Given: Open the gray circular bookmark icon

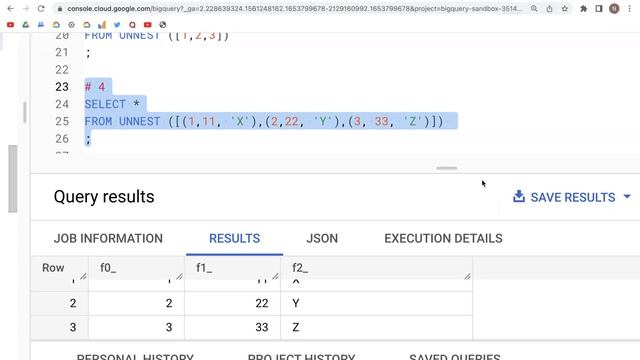Looking at the screenshot, I should (71, 25).
